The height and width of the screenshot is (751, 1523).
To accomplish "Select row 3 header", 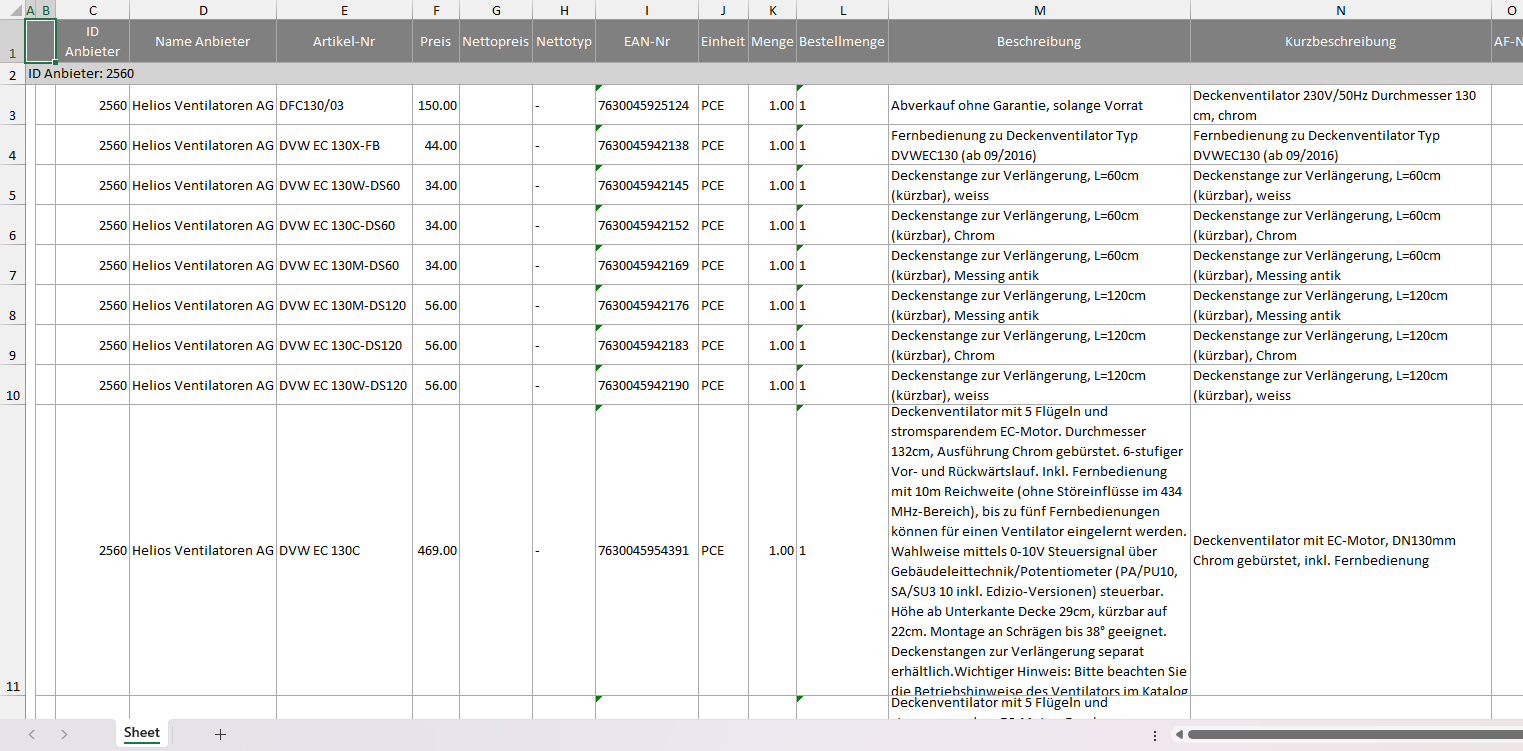I will click(x=12, y=105).
